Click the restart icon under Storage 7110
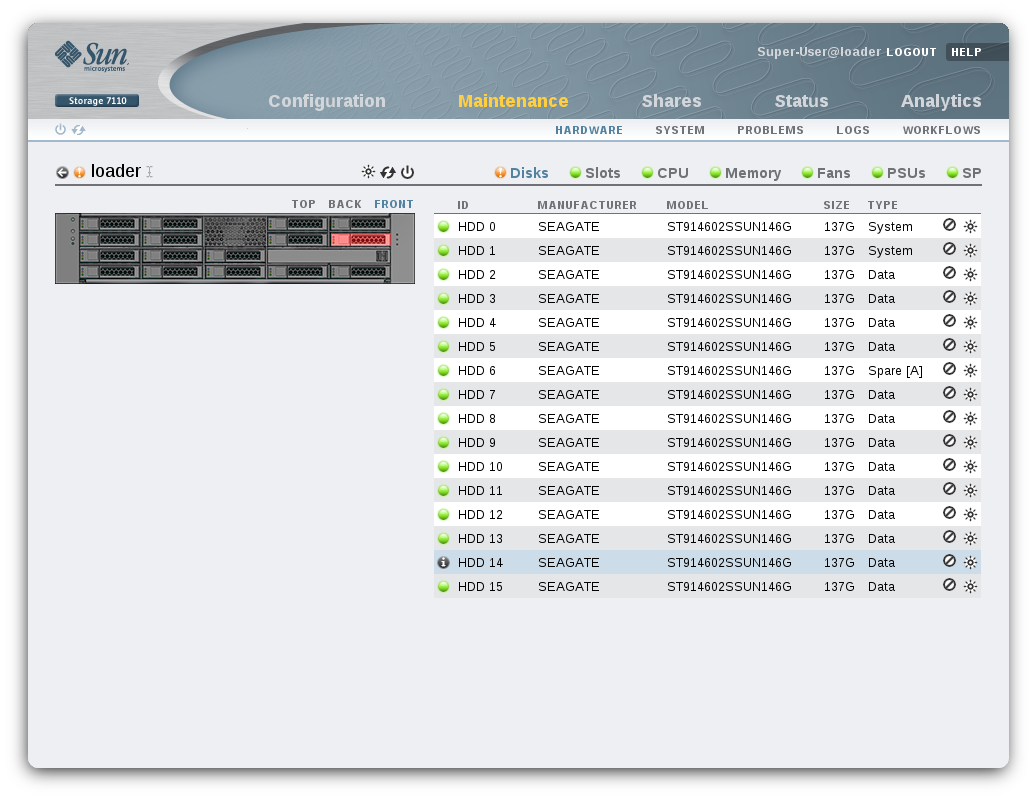 pos(78,130)
